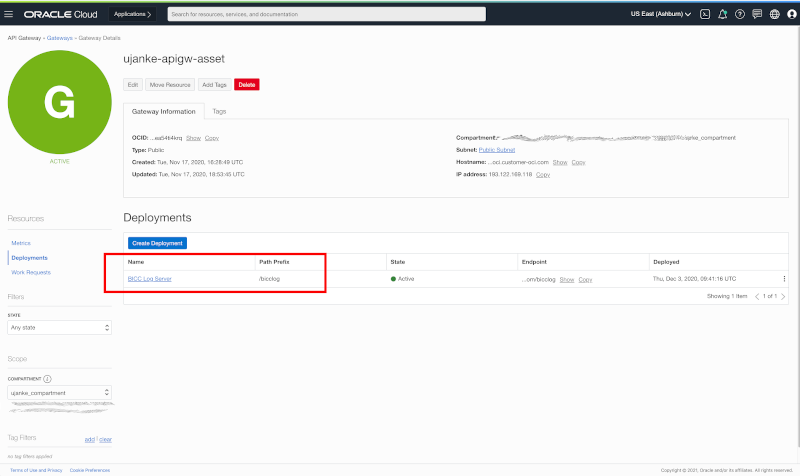Click the IP address value 193.122.169.118
This screenshot has height=476, width=800.
click(x=510, y=174)
